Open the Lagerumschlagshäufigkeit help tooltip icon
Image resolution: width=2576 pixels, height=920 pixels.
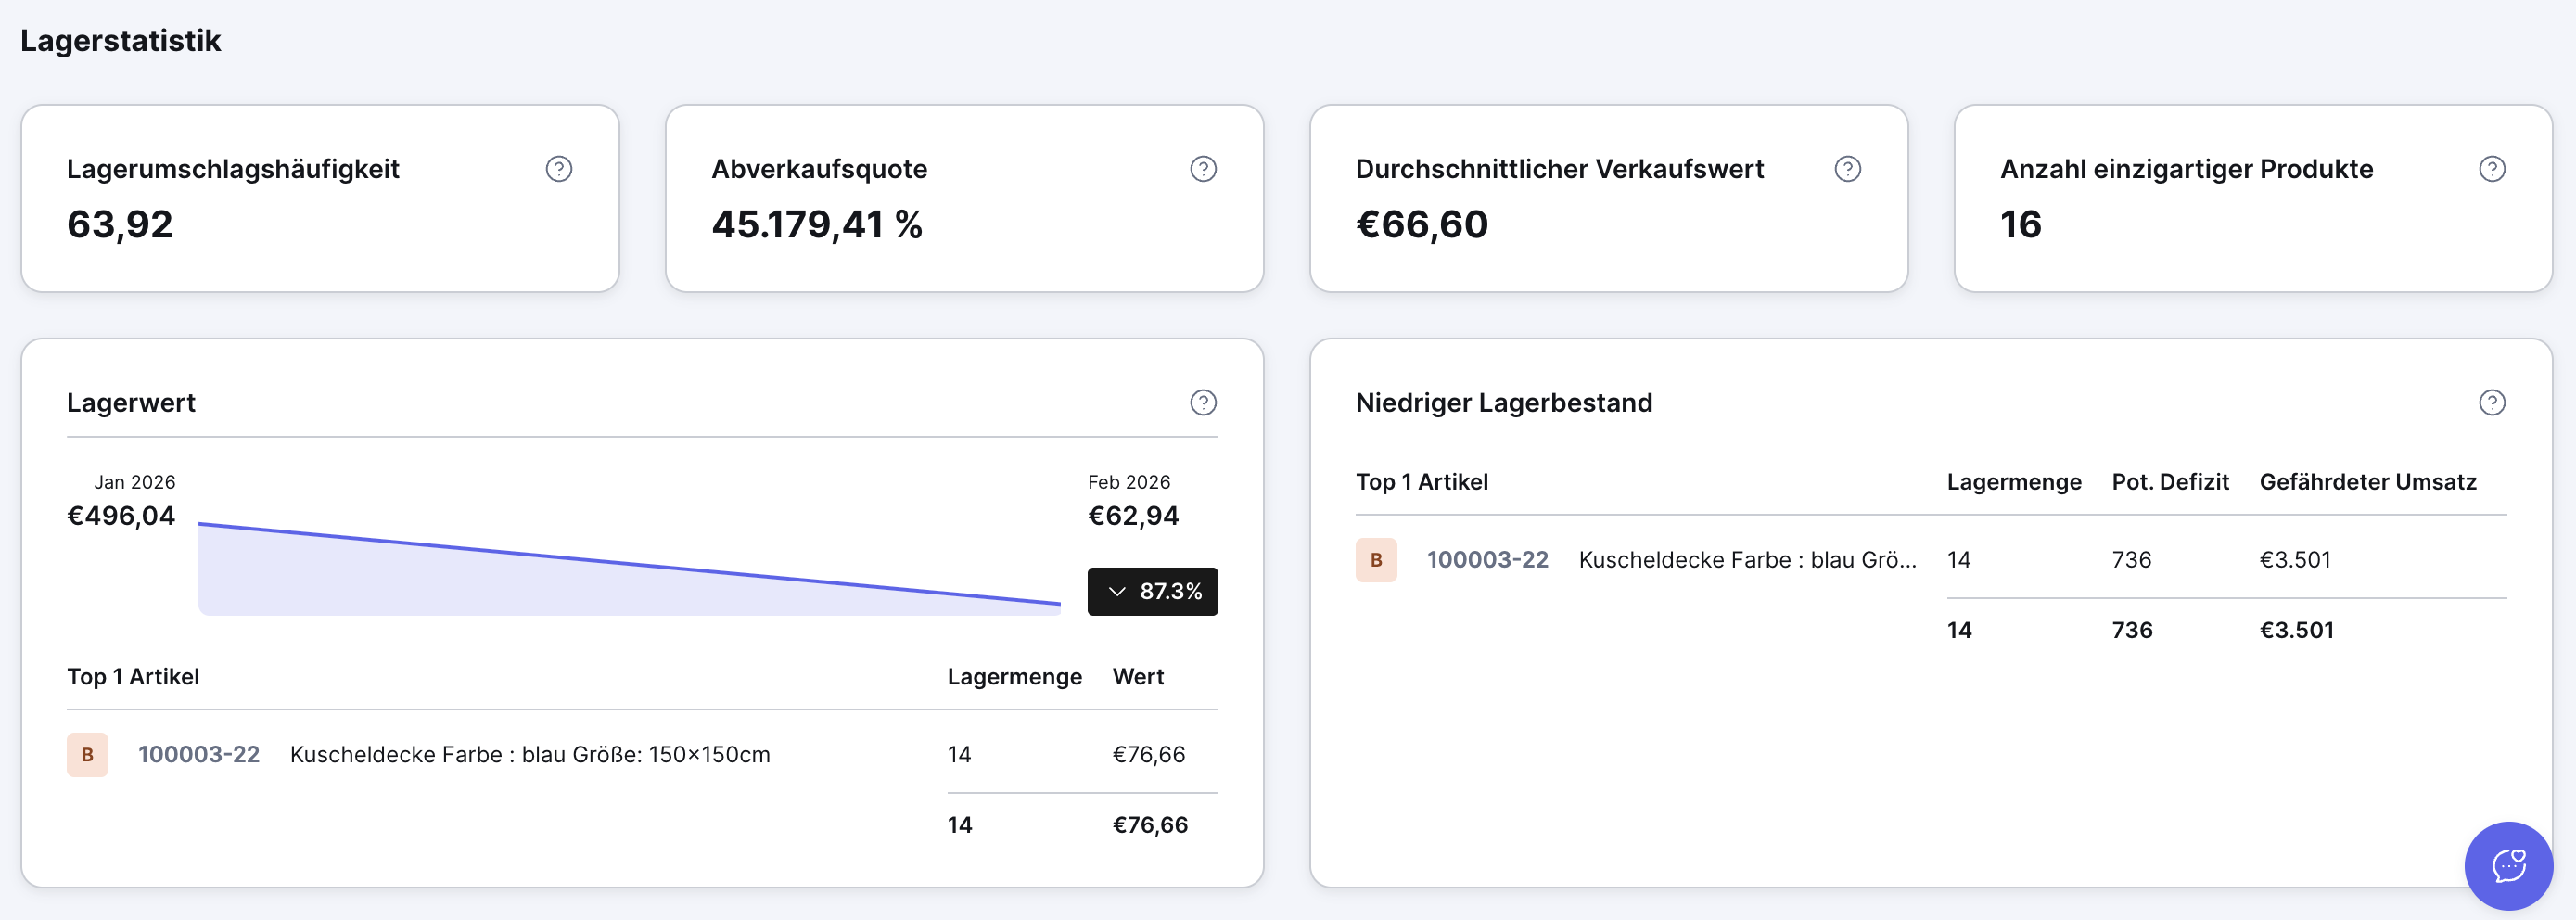(559, 169)
